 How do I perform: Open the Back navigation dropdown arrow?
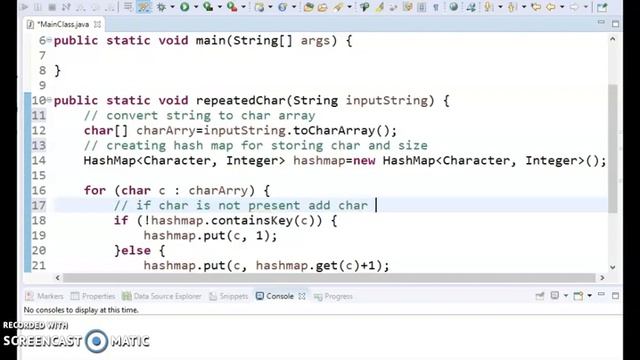[562, 7]
